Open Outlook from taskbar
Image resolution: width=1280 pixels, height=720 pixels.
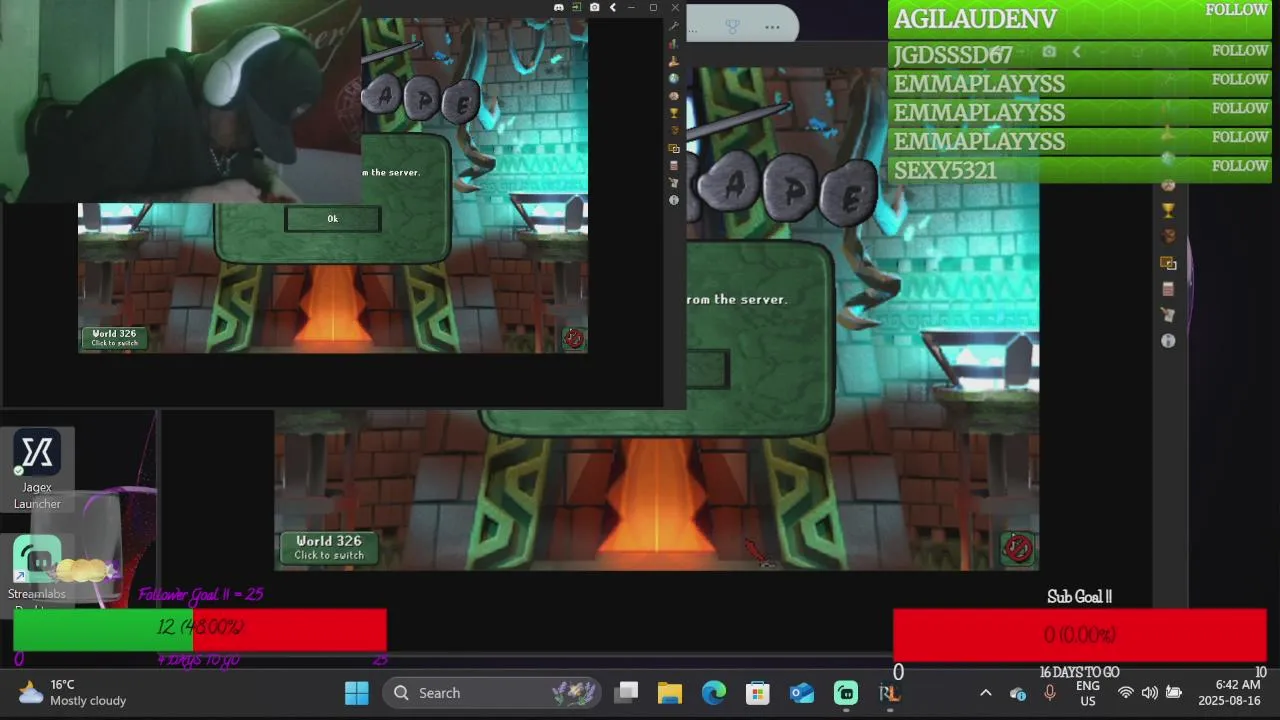pyautogui.click(x=802, y=693)
